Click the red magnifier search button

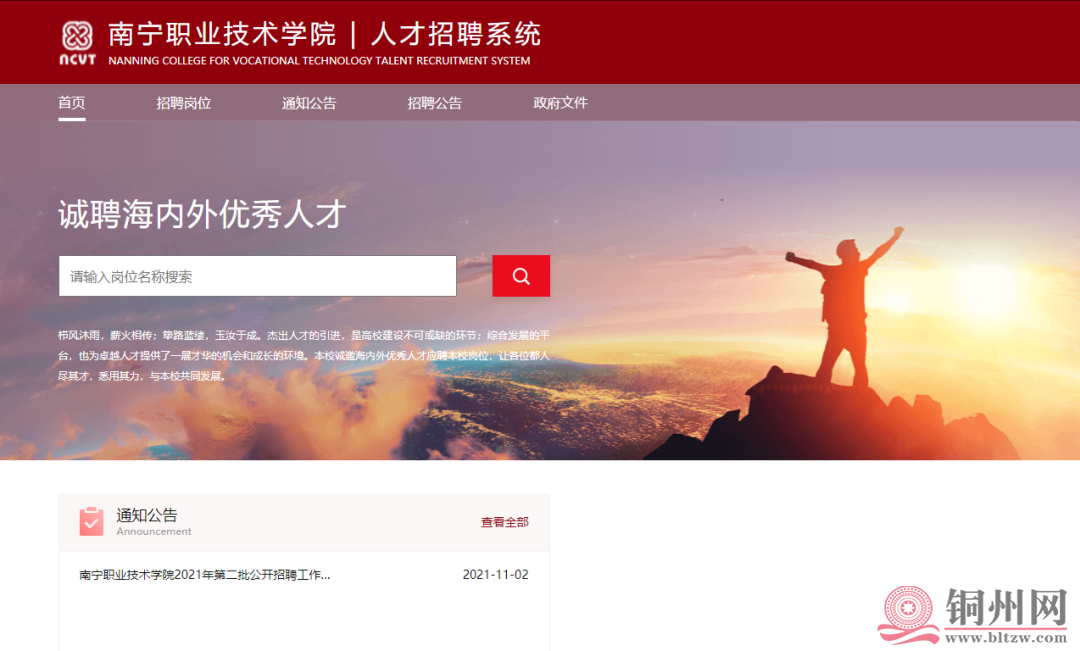[x=521, y=276]
